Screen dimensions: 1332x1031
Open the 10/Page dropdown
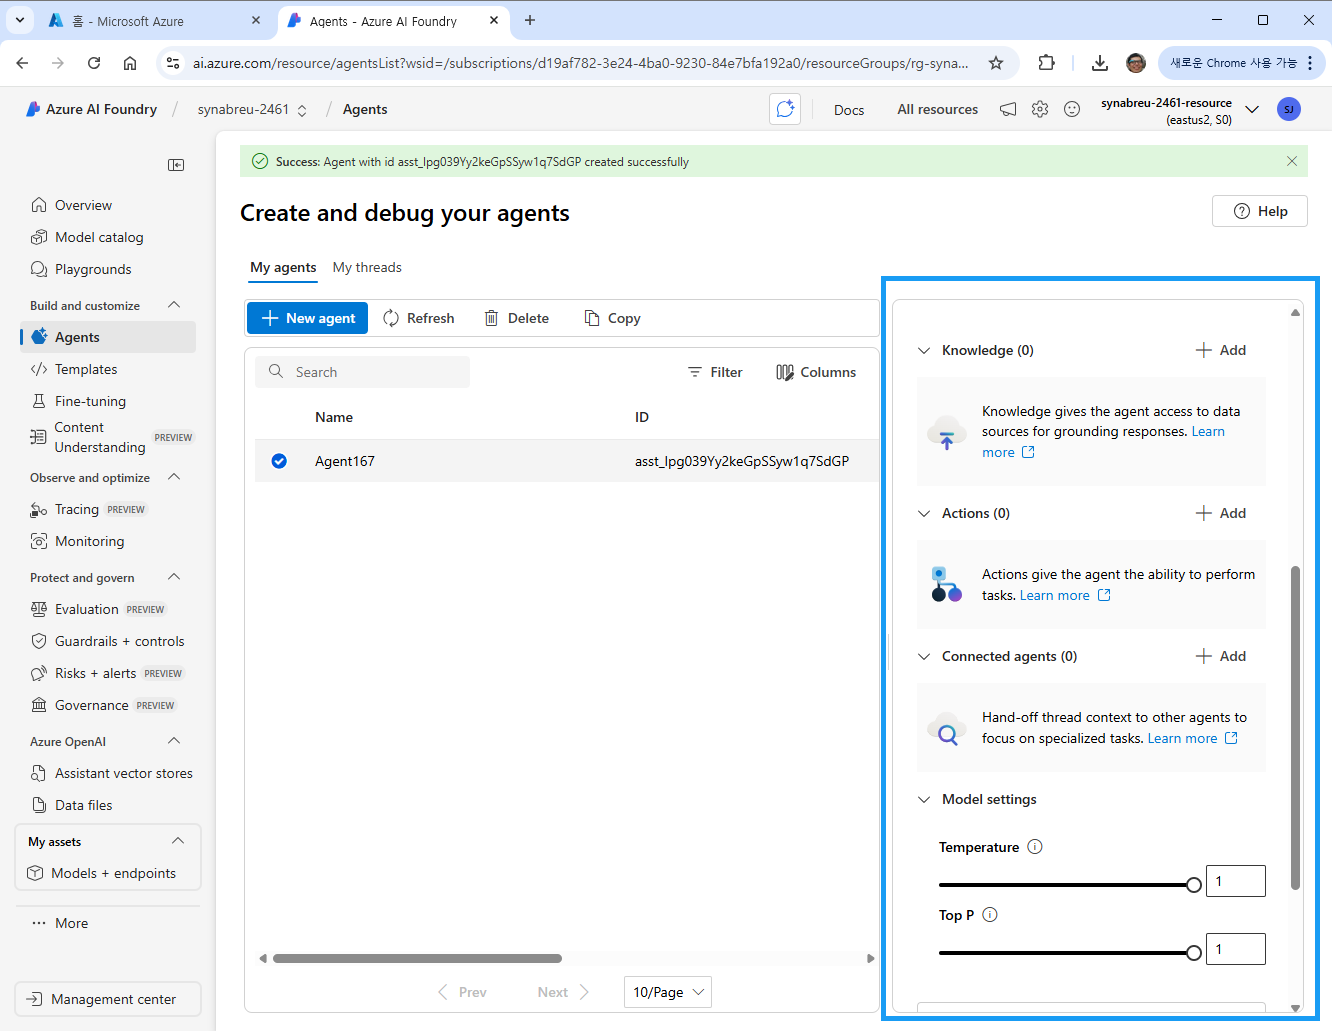(x=668, y=992)
